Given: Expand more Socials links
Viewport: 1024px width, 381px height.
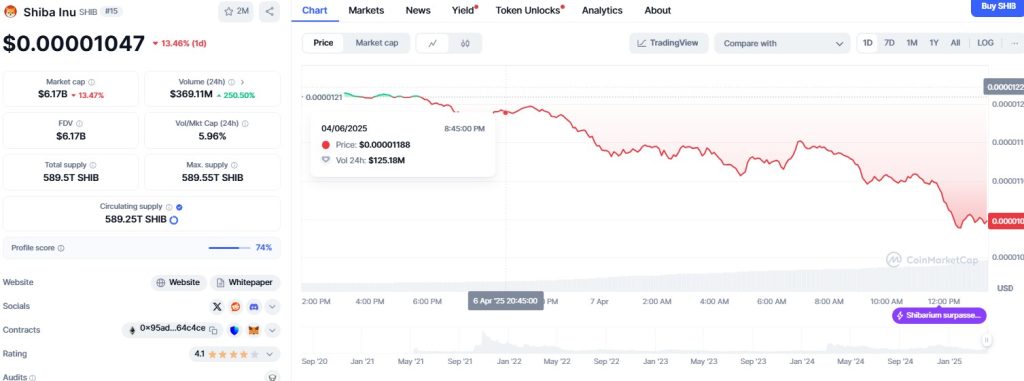Looking at the screenshot, I should click(x=272, y=306).
